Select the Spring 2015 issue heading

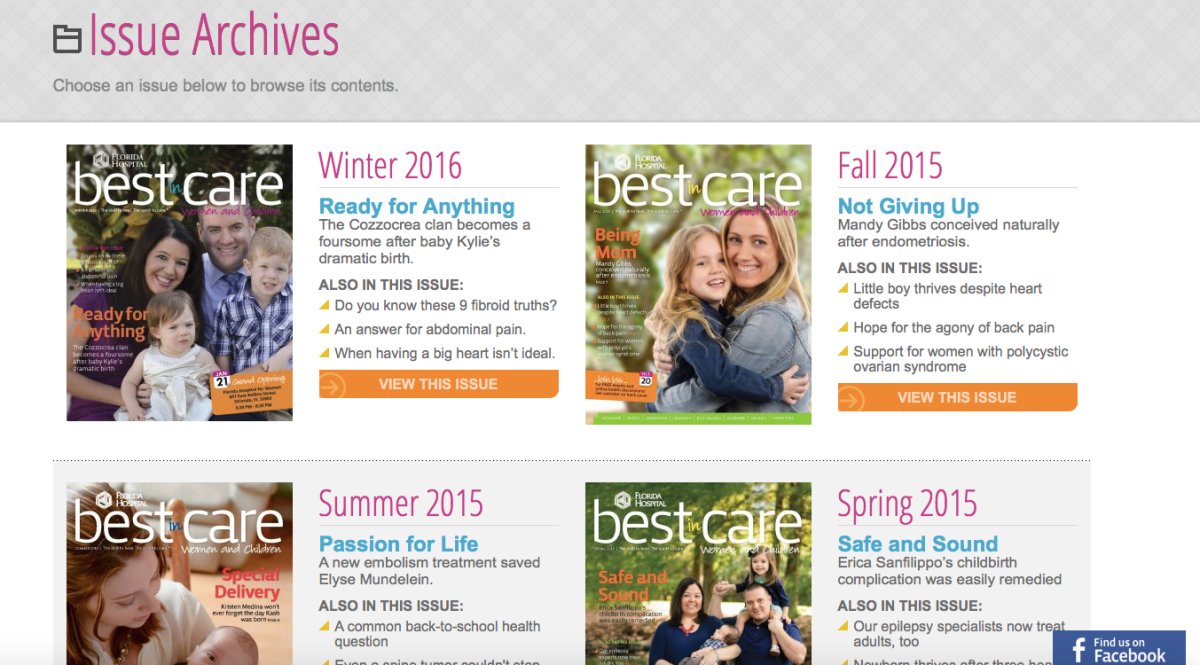coord(907,503)
